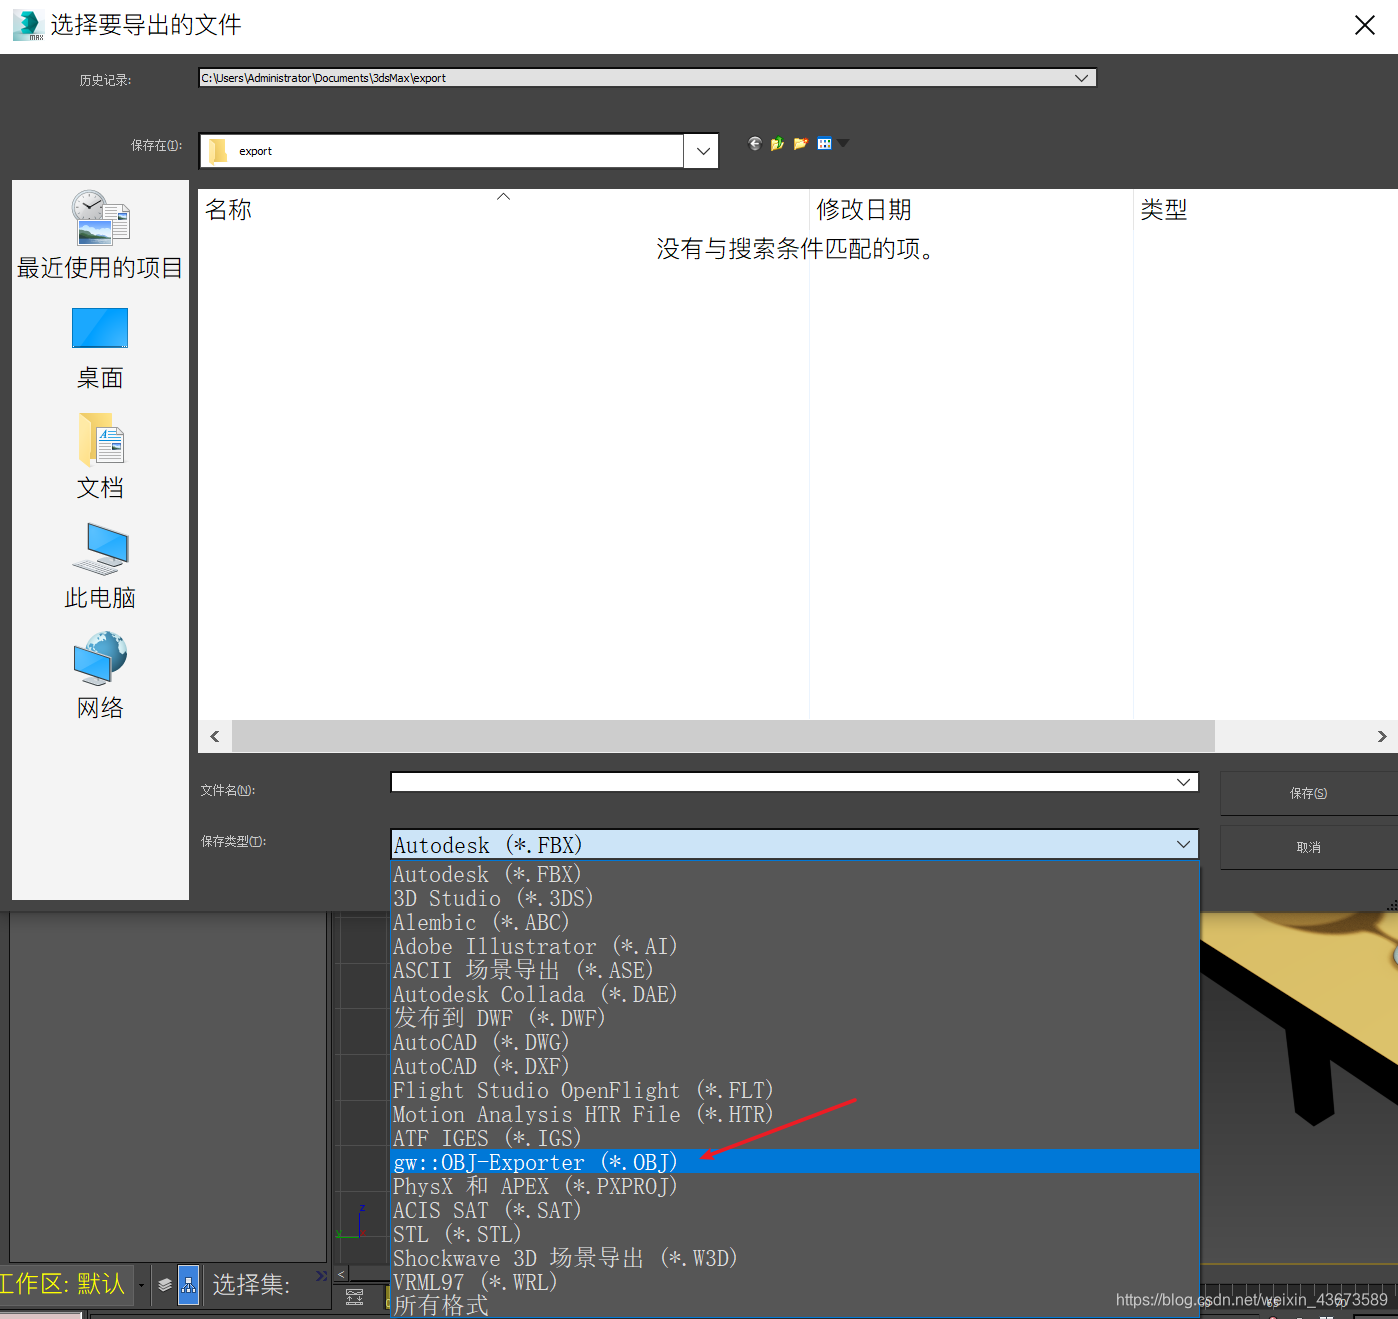
Task: Choose PhysX 和 APEX (*.PXPROJ) format
Action: coord(795,1186)
